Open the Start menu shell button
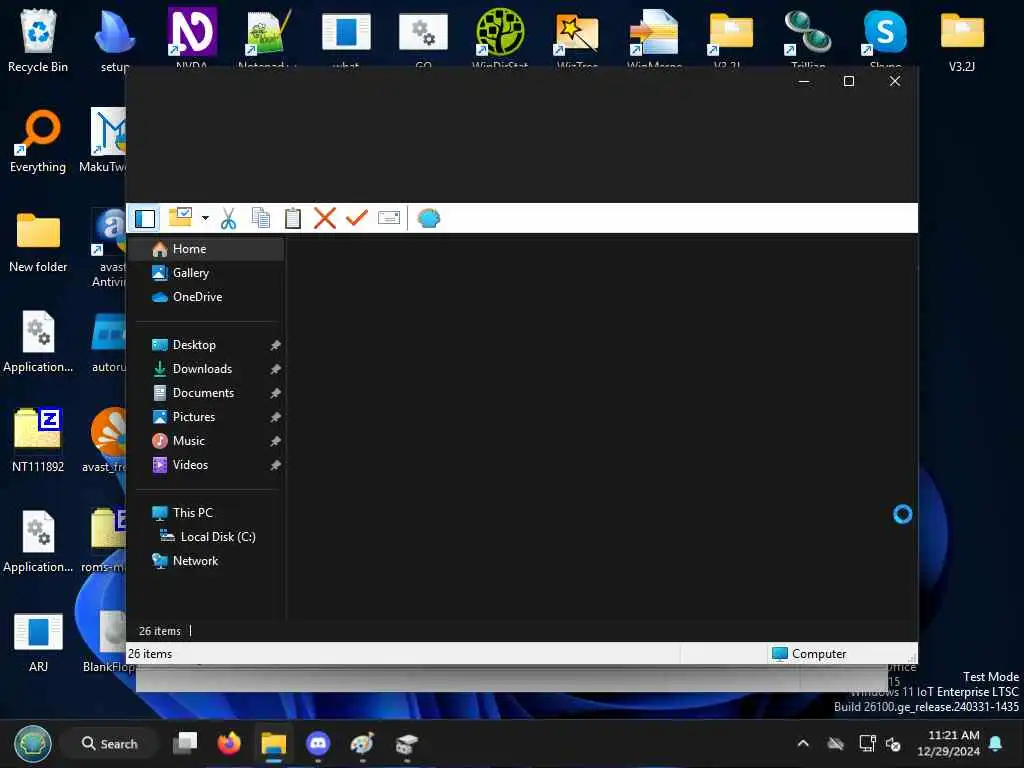 33,743
